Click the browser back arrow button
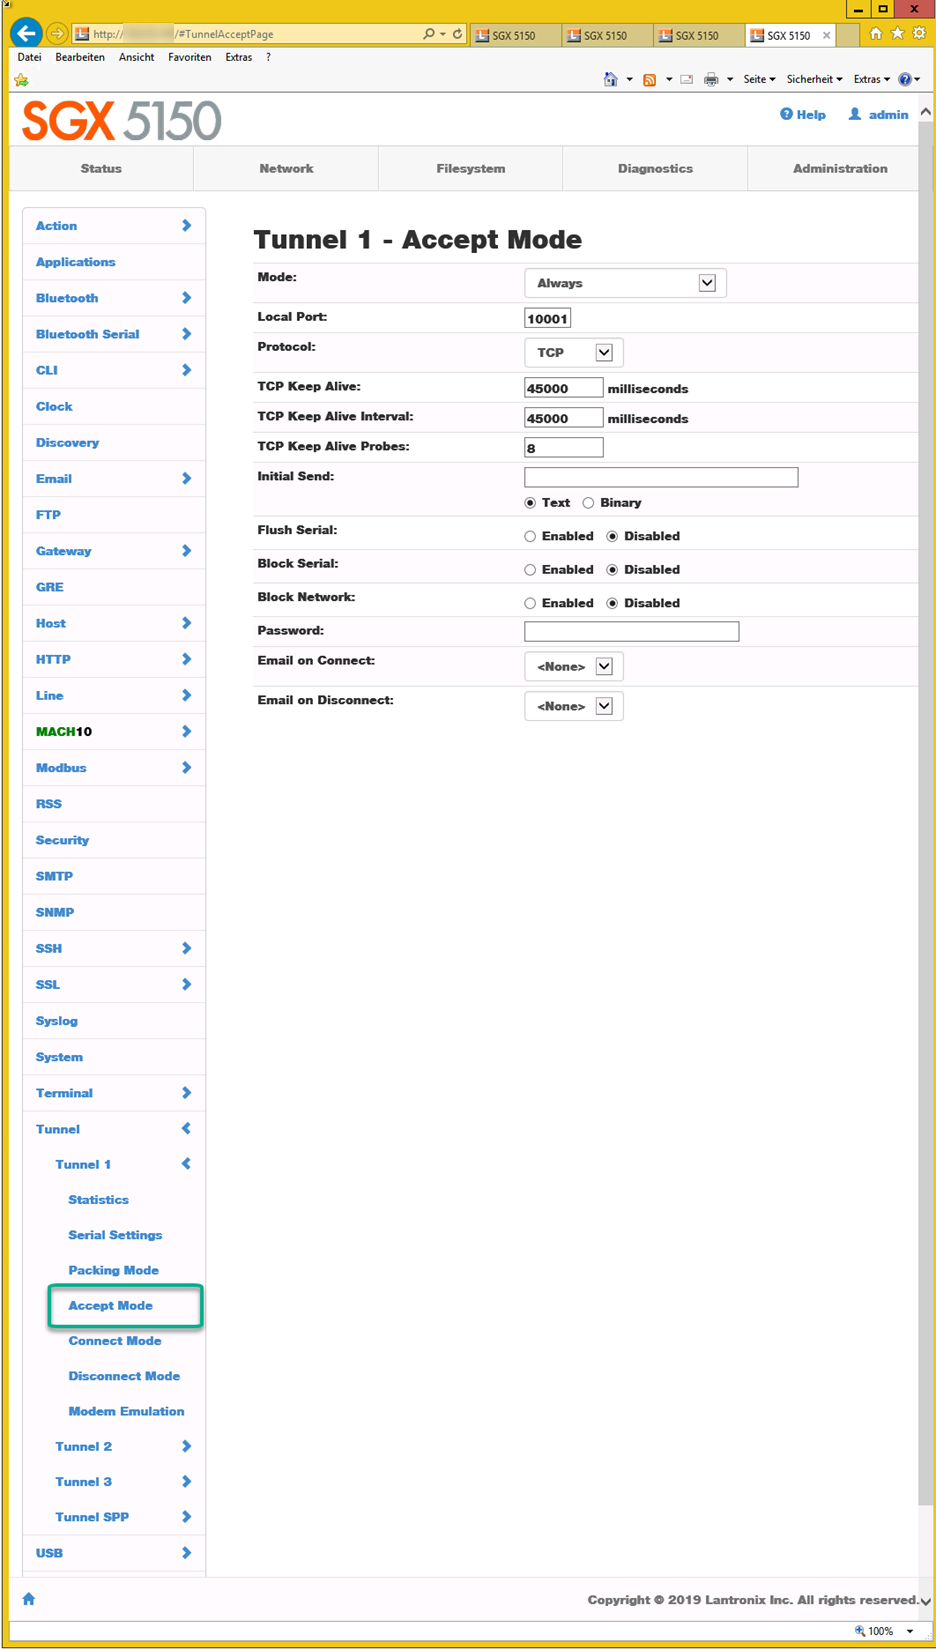The image size is (936, 1650). tap(26, 33)
